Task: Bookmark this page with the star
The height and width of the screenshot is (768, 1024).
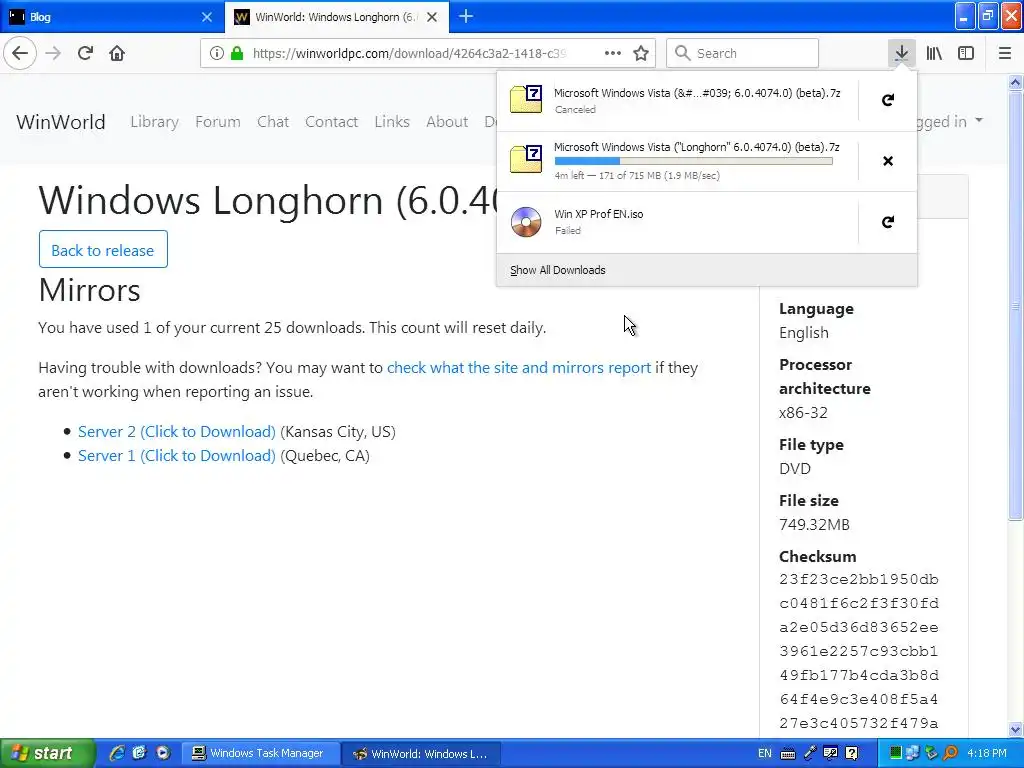Action: click(x=641, y=53)
